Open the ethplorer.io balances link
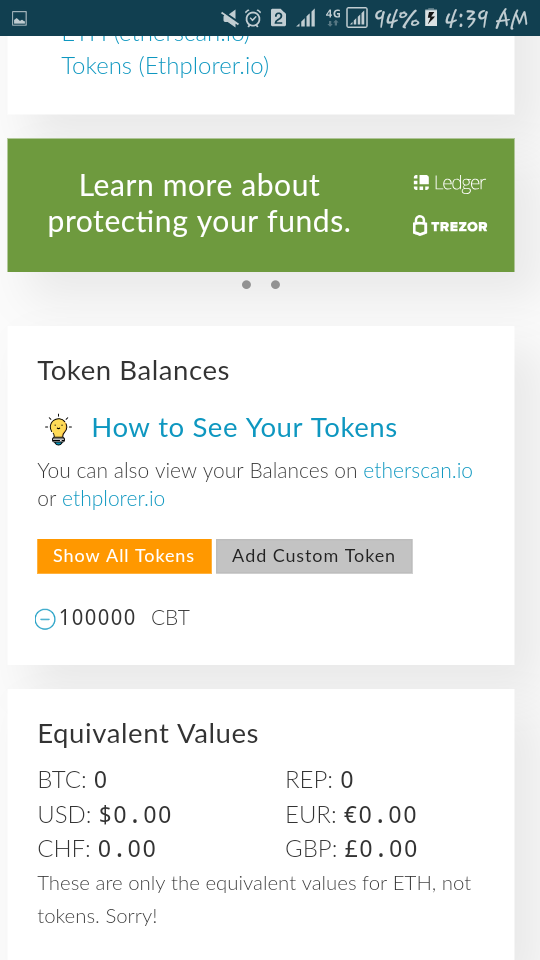Viewport: 540px width, 960px height. [x=114, y=499]
